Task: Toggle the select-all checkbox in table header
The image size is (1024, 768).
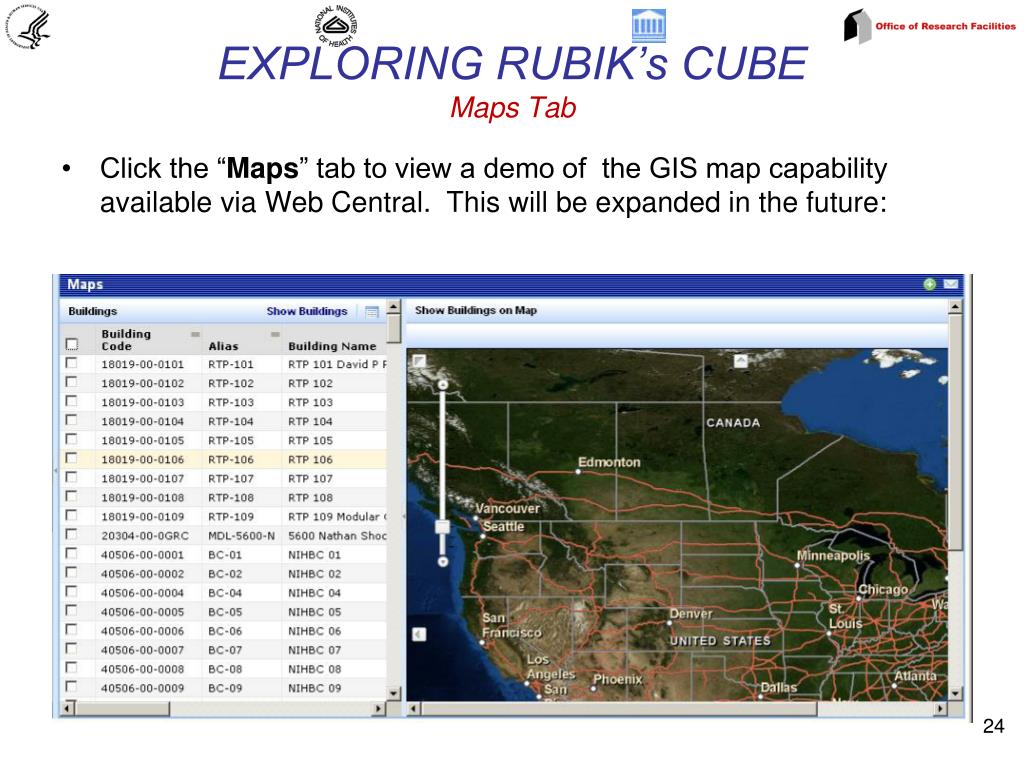Action: click(x=71, y=344)
